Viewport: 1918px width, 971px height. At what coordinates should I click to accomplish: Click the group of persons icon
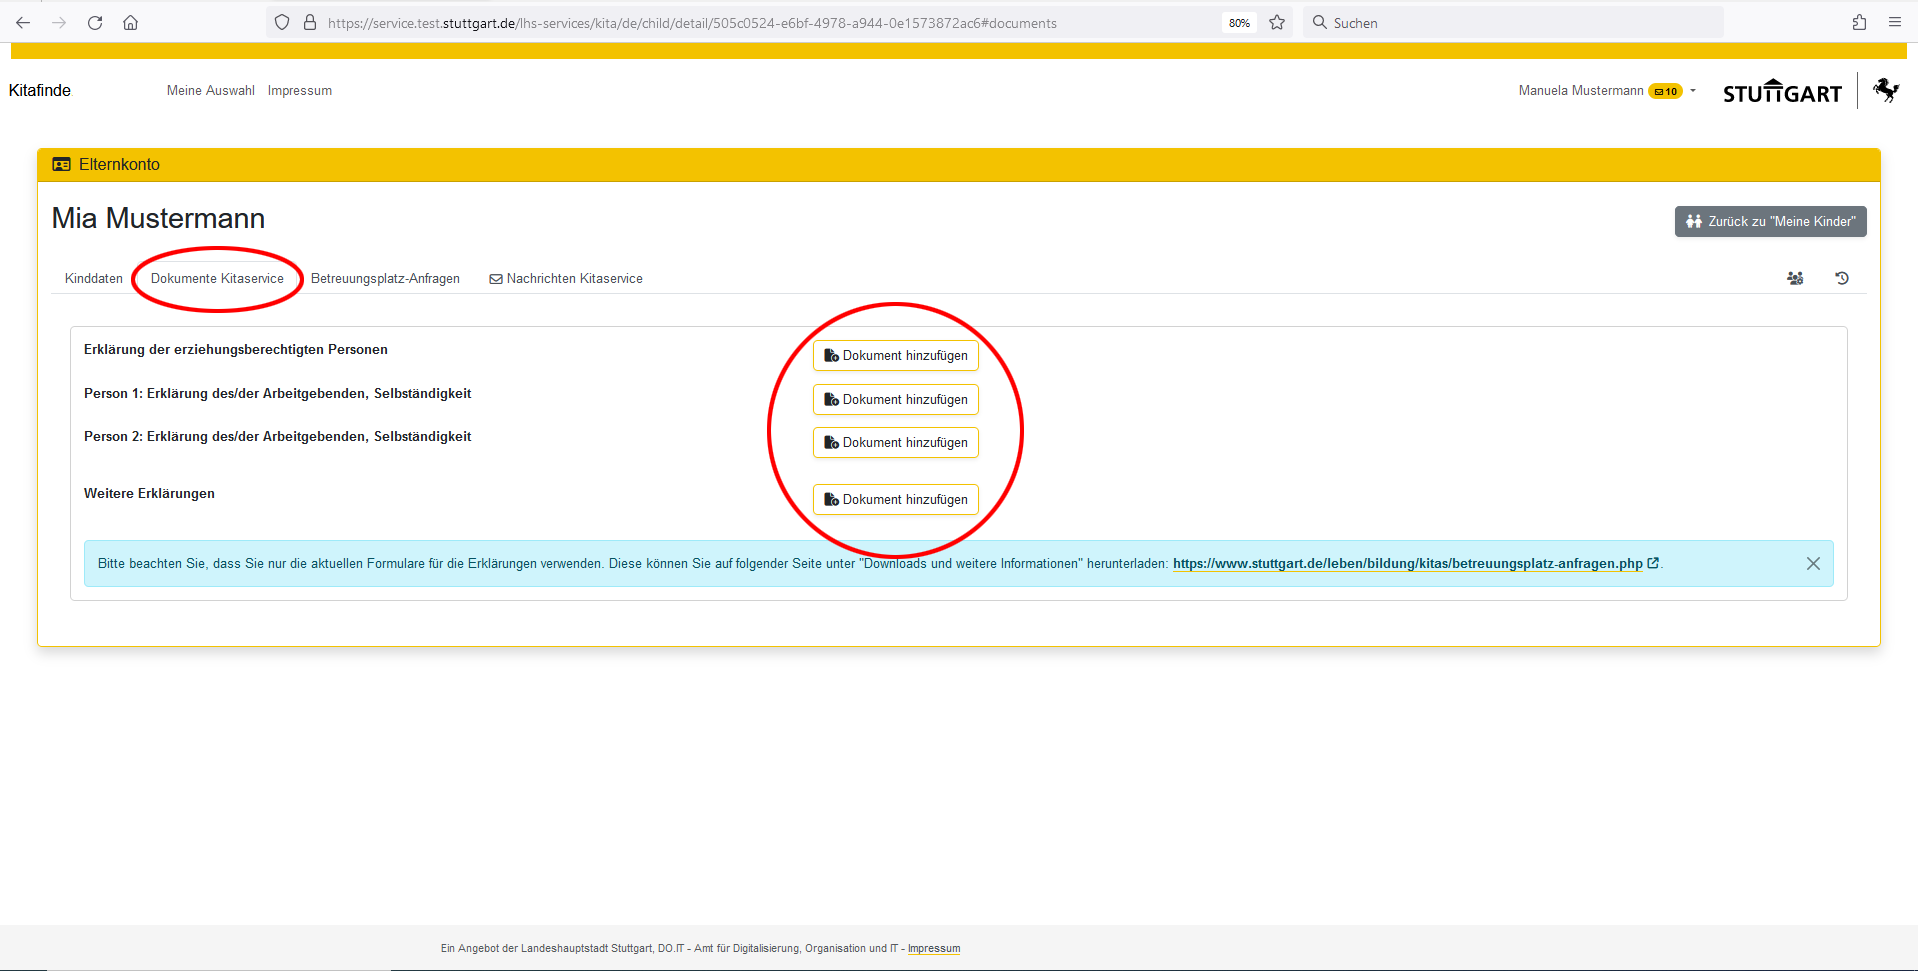[1795, 278]
